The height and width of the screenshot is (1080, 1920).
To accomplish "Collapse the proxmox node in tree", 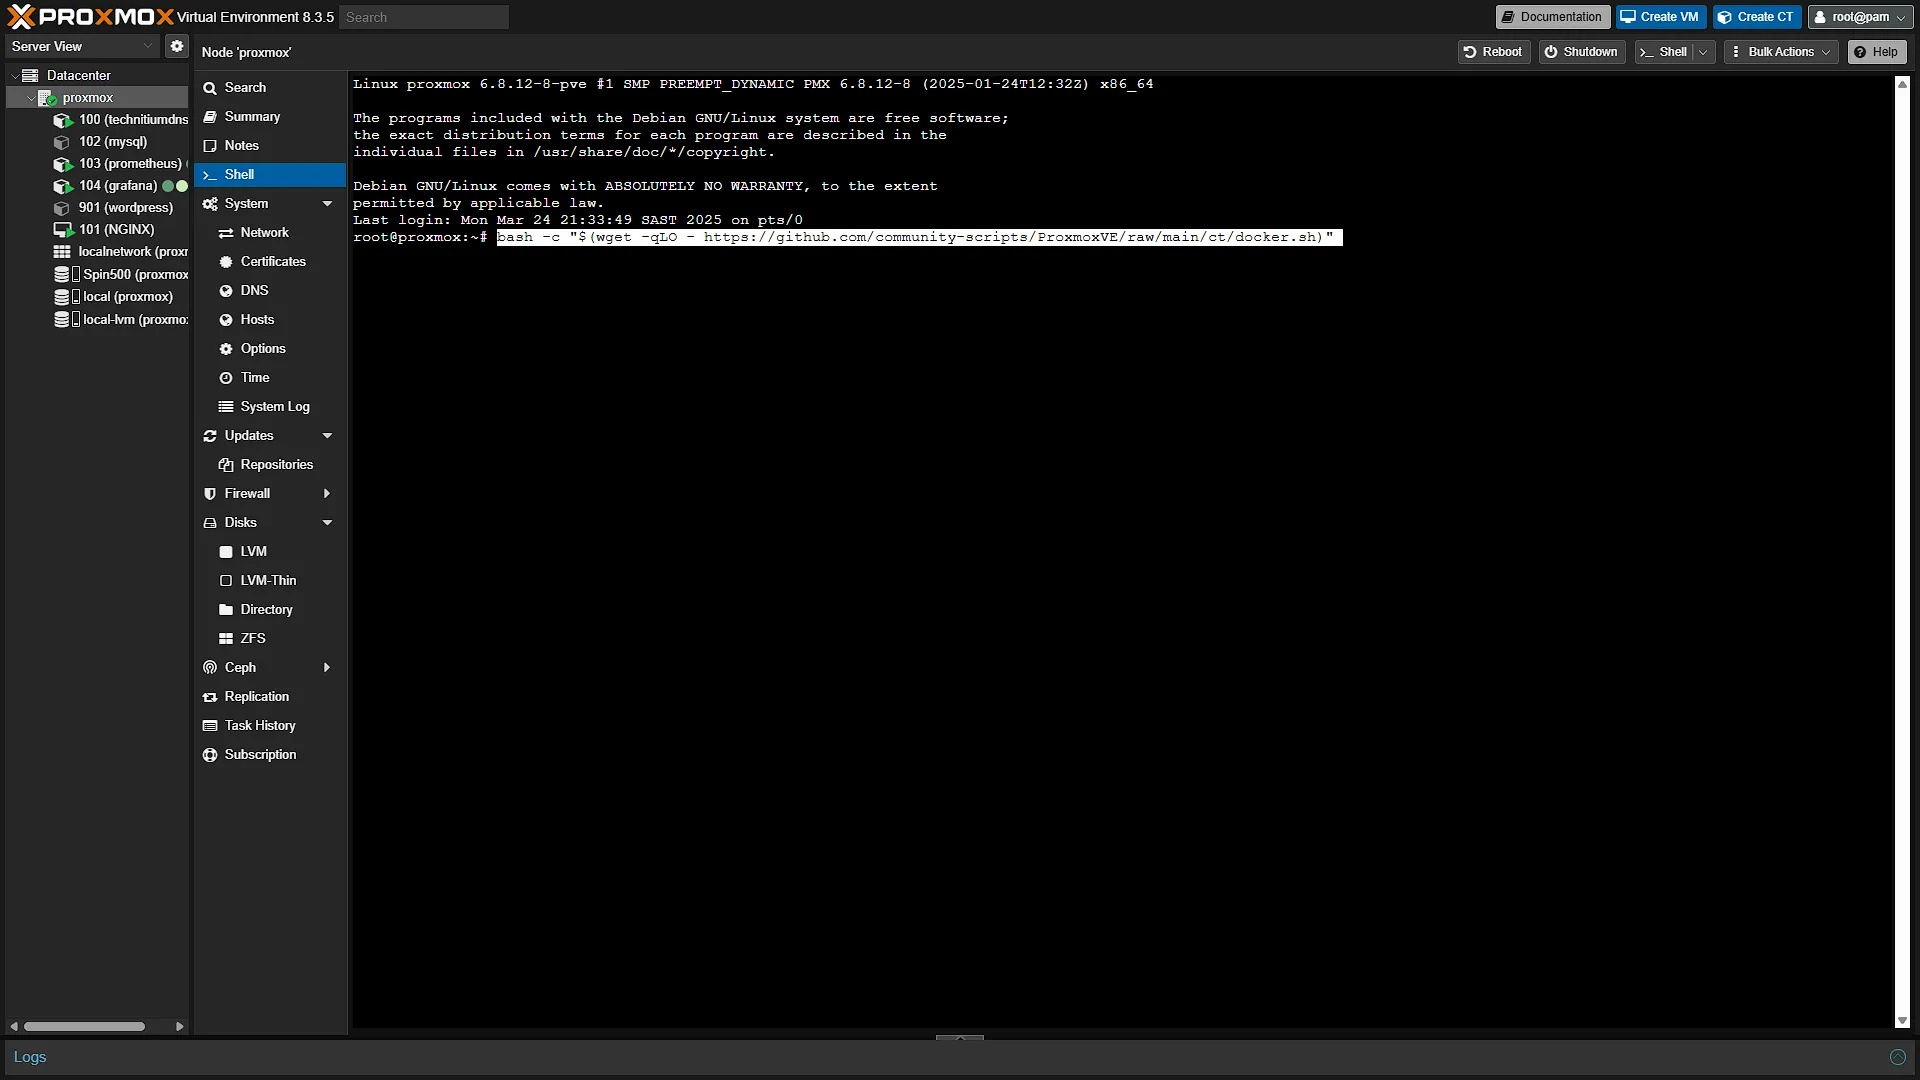I will tap(30, 98).
